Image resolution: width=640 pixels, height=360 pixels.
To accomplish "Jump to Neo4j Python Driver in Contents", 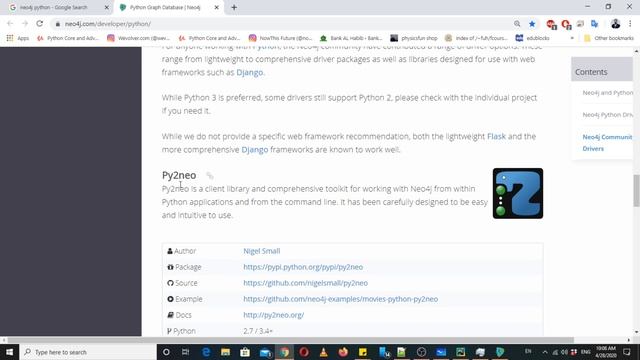I will click(607, 115).
